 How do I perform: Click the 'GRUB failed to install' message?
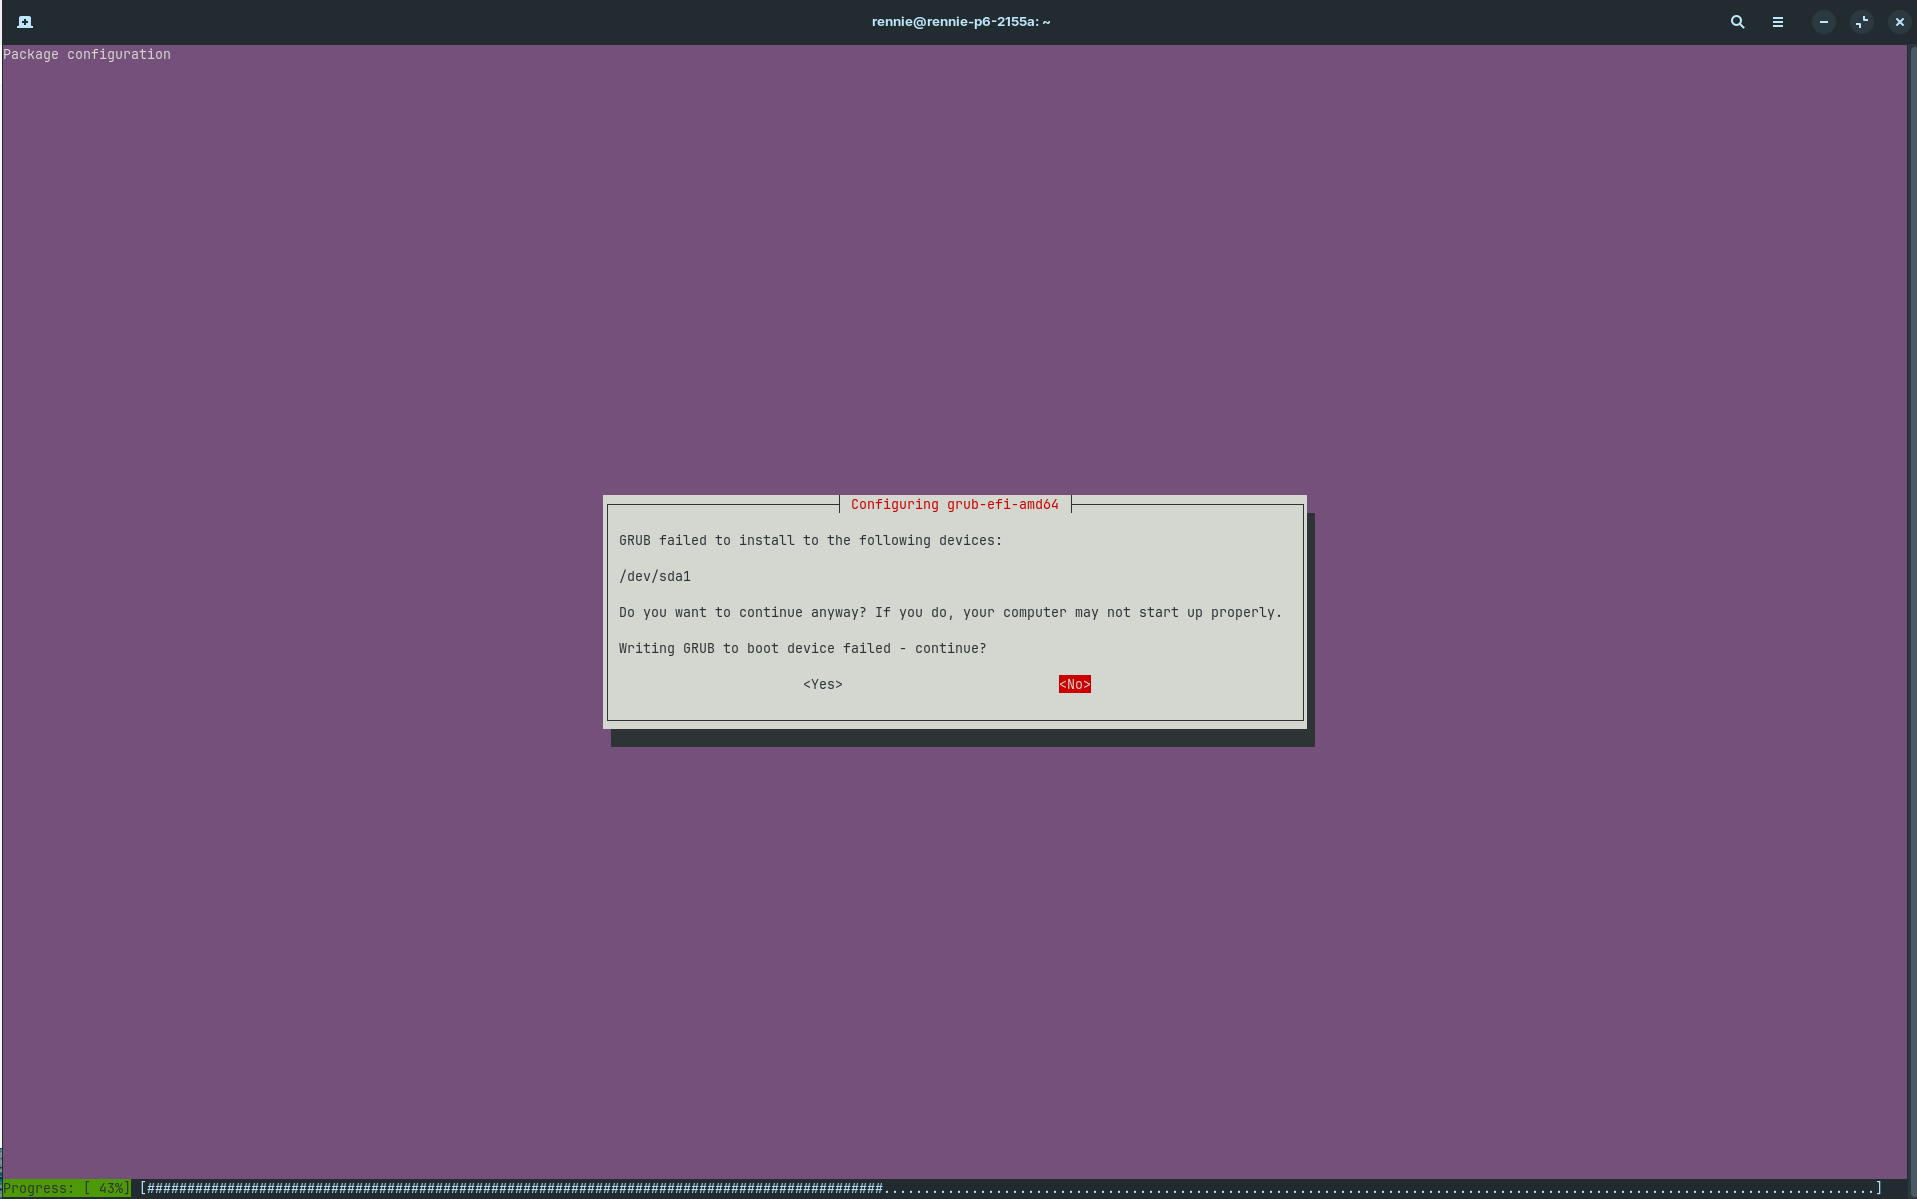coord(810,541)
